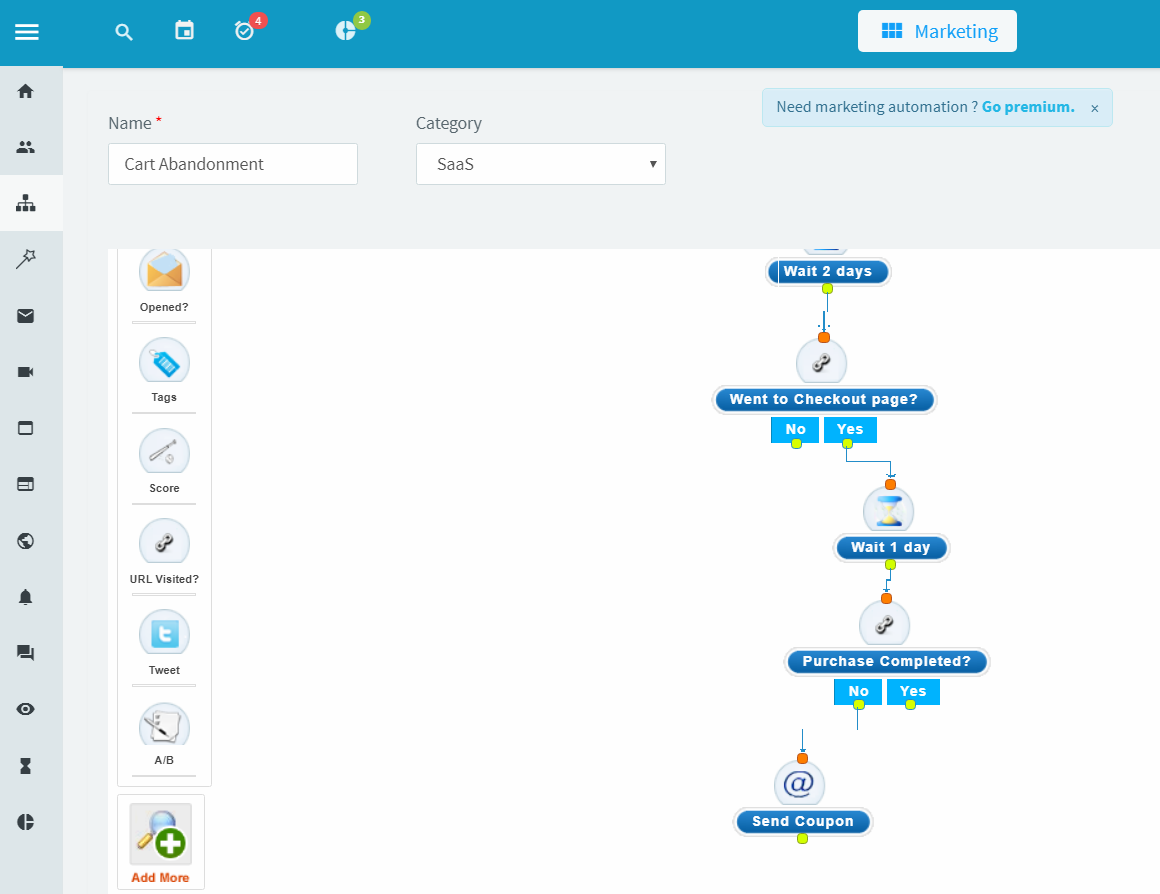
Task: Click the search magnifier icon
Action: click(124, 32)
